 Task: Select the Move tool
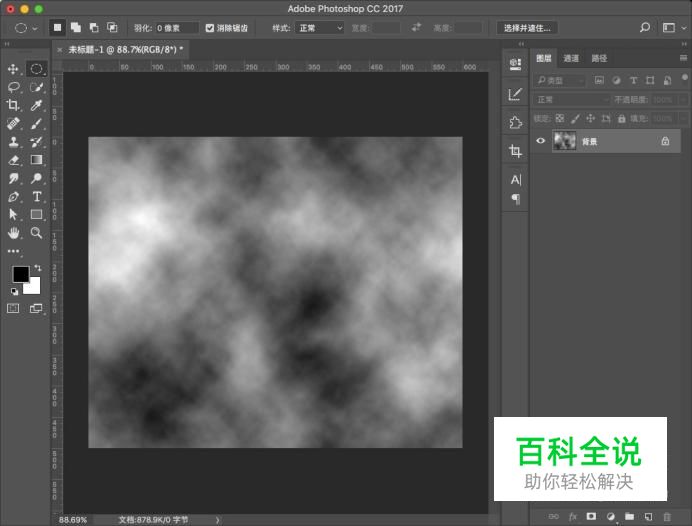pyautogui.click(x=13, y=69)
